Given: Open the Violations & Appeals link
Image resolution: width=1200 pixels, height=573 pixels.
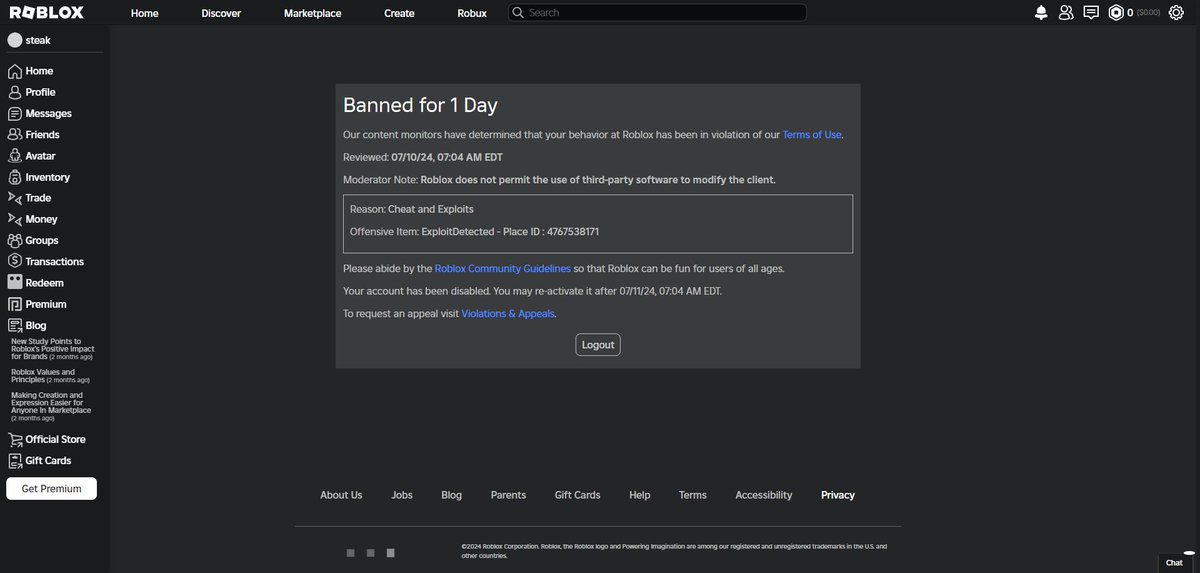Looking at the screenshot, I should tap(508, 314).
